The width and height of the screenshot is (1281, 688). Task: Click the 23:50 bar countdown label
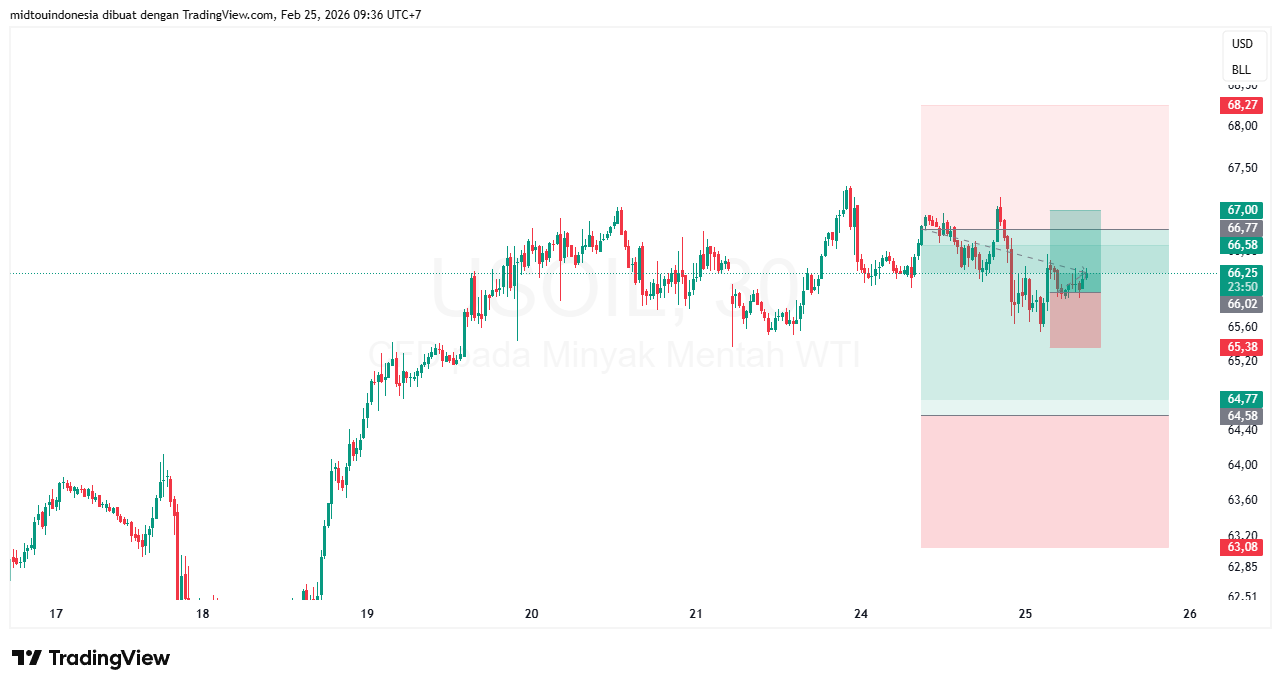[1242, 286]
